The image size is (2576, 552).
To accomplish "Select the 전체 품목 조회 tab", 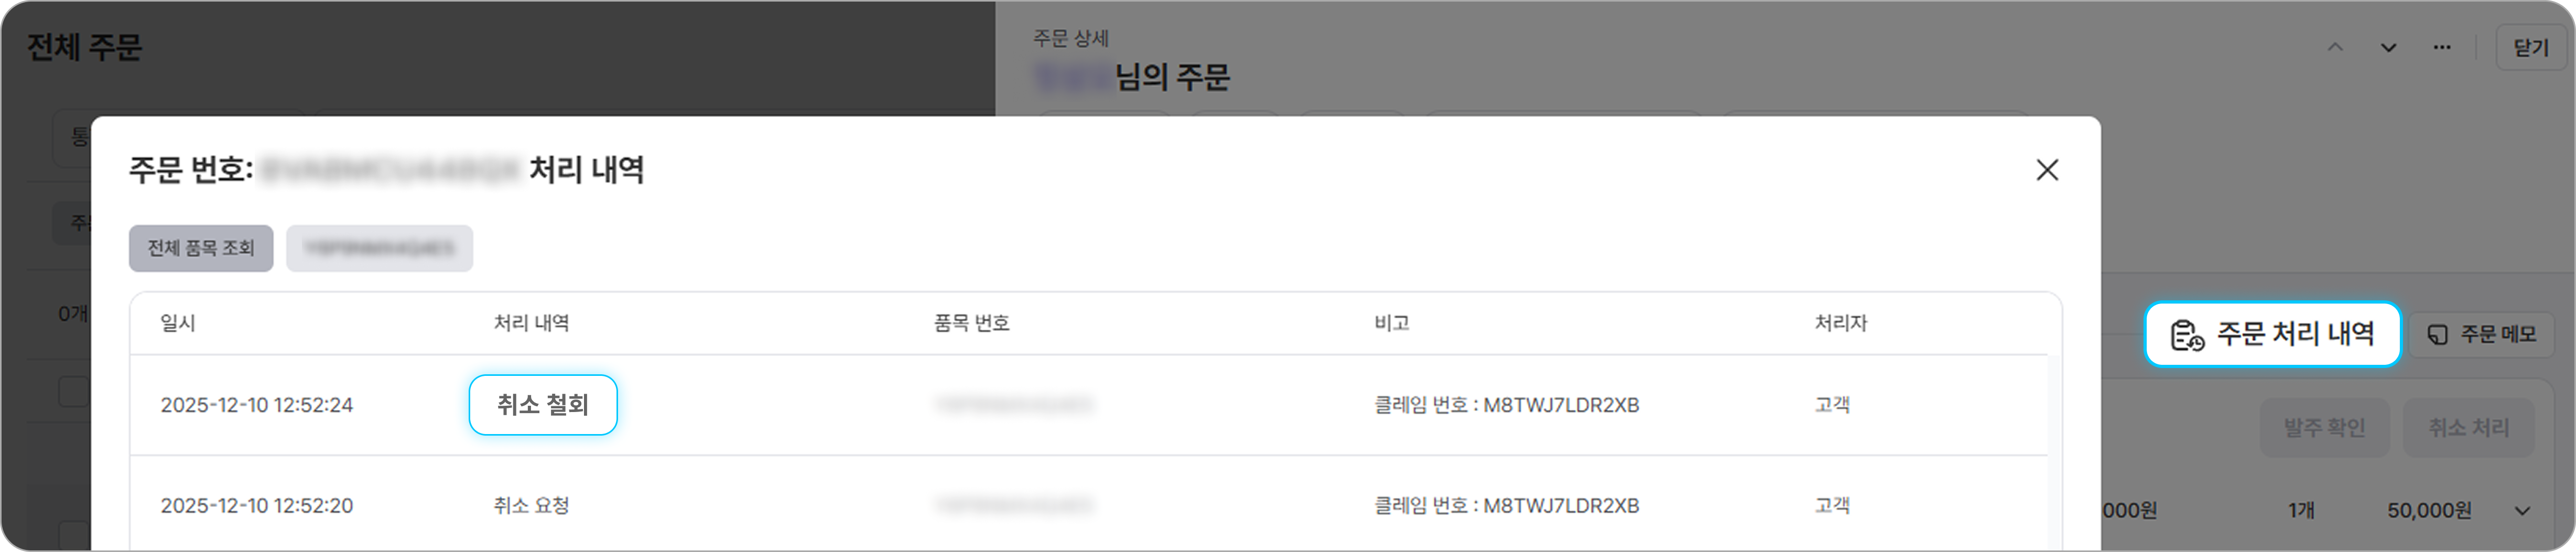I will 201,248.
